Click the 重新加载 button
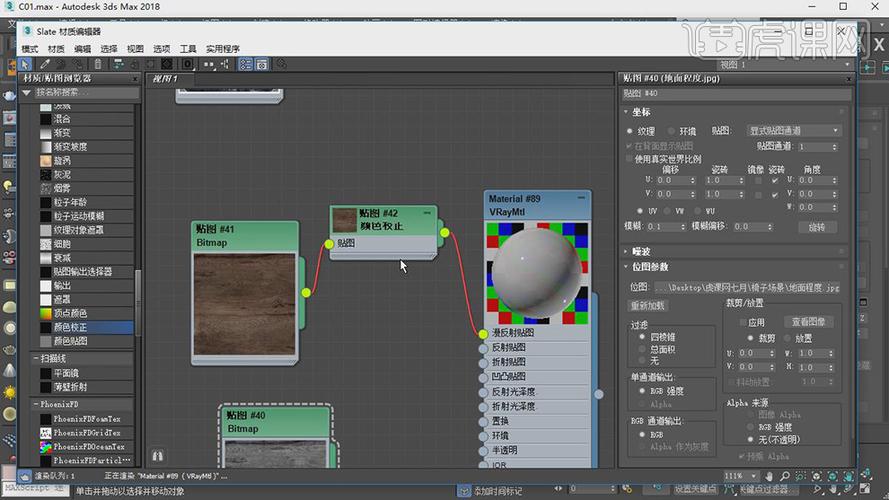 tap(647, 306)
